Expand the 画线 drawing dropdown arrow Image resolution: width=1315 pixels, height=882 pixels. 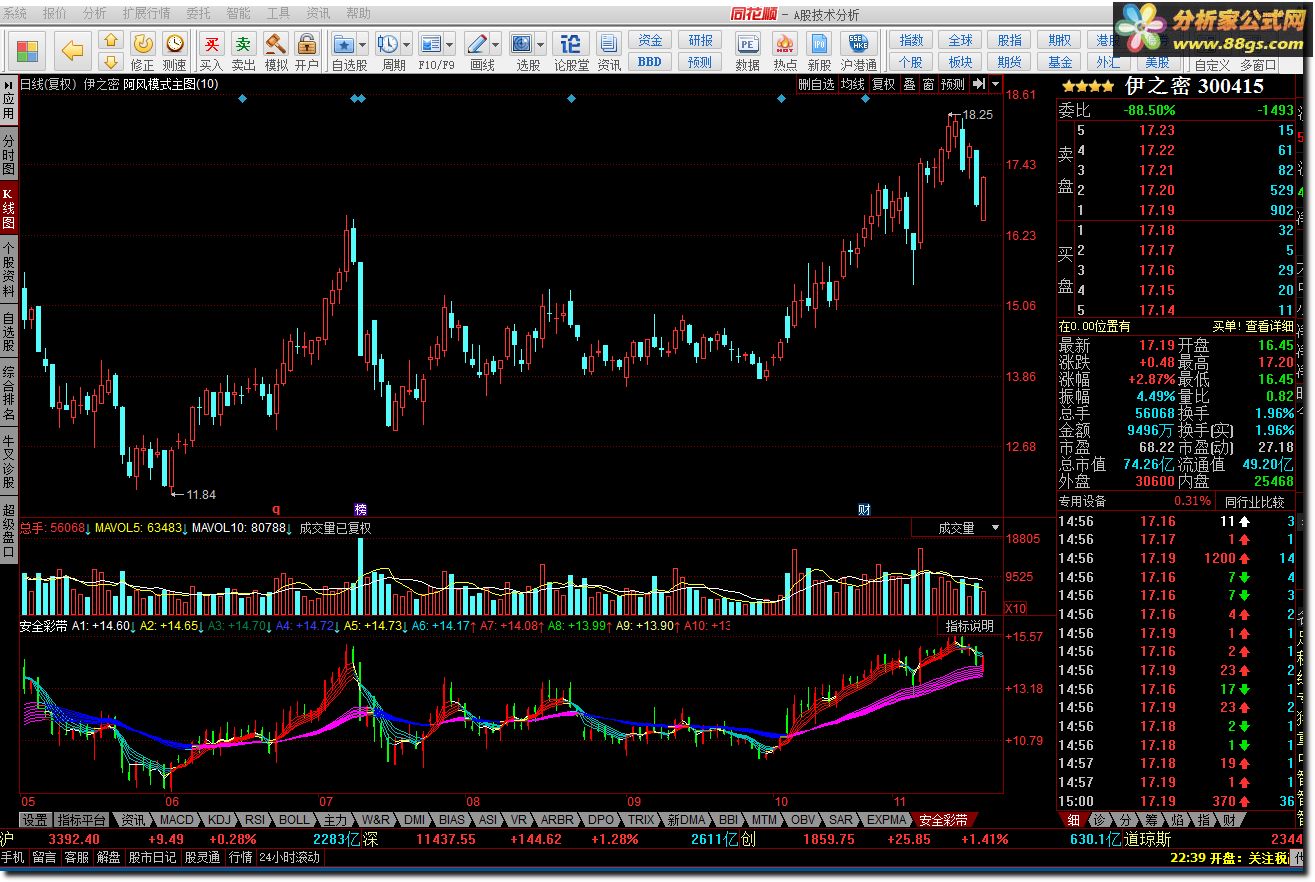(497, 44)
